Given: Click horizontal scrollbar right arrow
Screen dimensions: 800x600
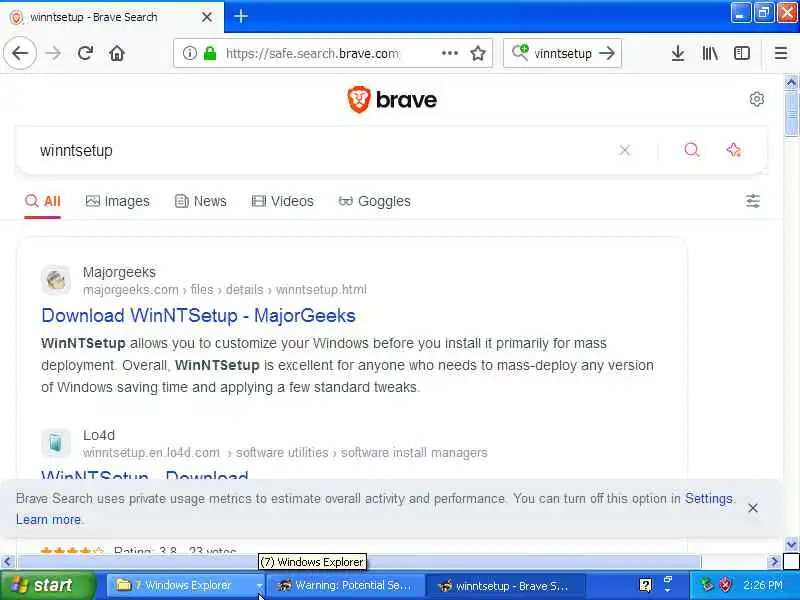Looking at the screenshot, I should pyautogui.click(x=774, y=562).
